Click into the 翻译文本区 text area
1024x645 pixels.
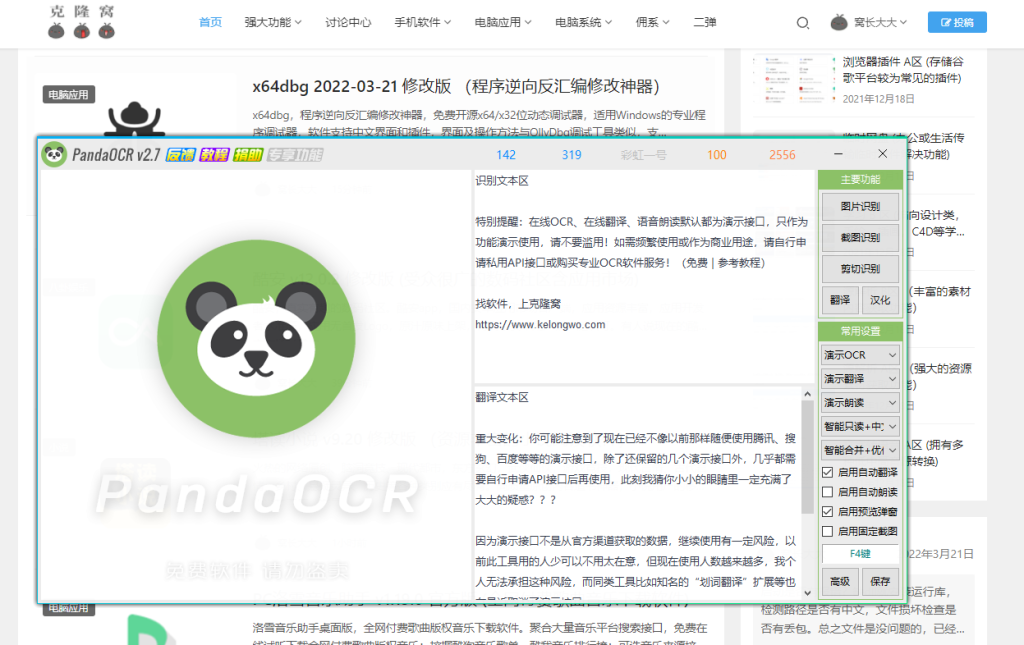coord(637,493)
